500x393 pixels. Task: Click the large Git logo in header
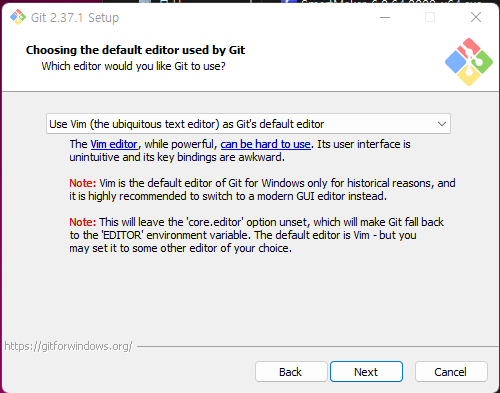click(469, 62)
